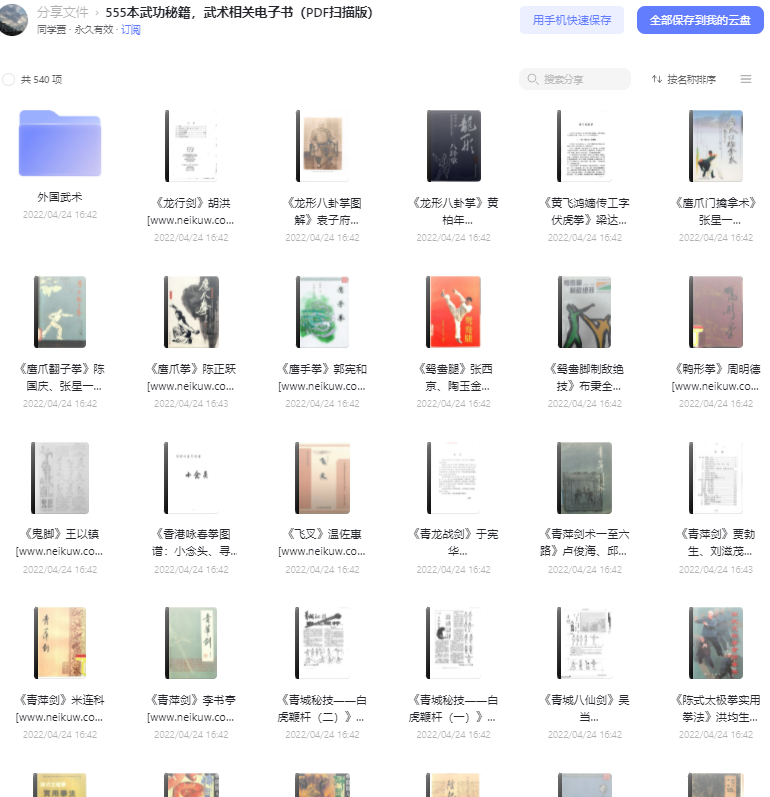Click the magnifier icon in the search box
770x797 pixels.
click(x=532, y=79)
